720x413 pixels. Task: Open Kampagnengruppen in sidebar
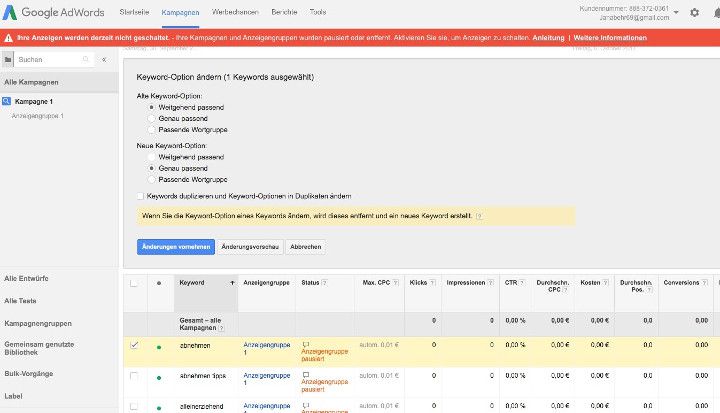[38, 323]
